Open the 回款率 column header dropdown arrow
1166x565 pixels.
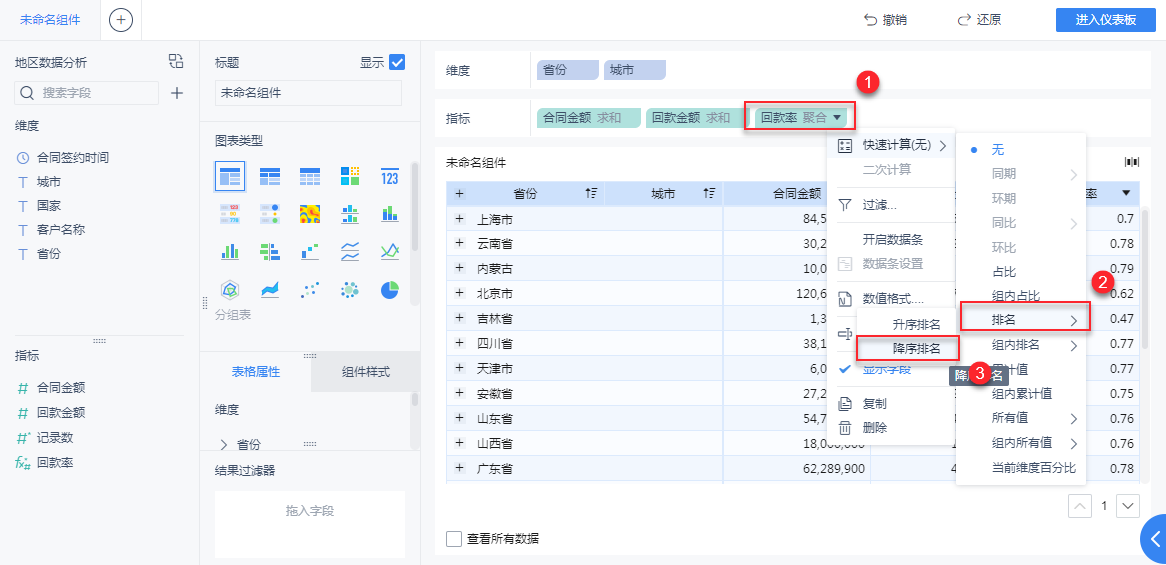(1126, 193)
